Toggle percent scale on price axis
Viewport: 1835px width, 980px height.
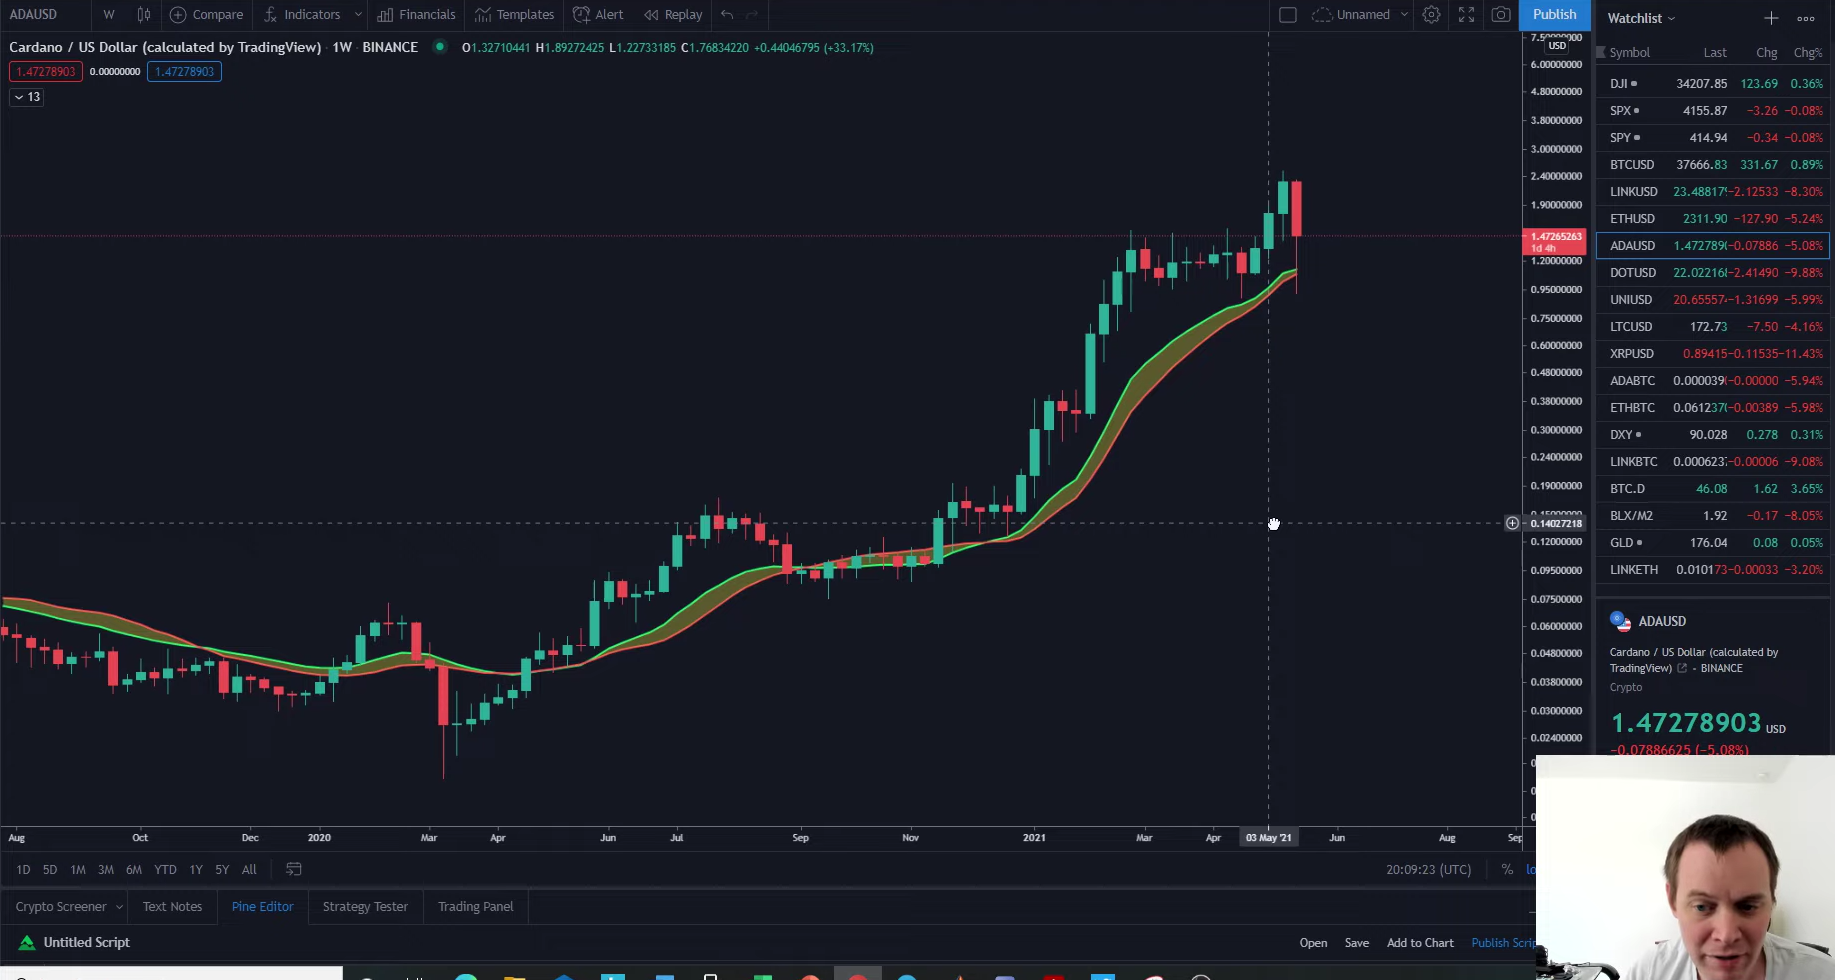click(1507, 869)
